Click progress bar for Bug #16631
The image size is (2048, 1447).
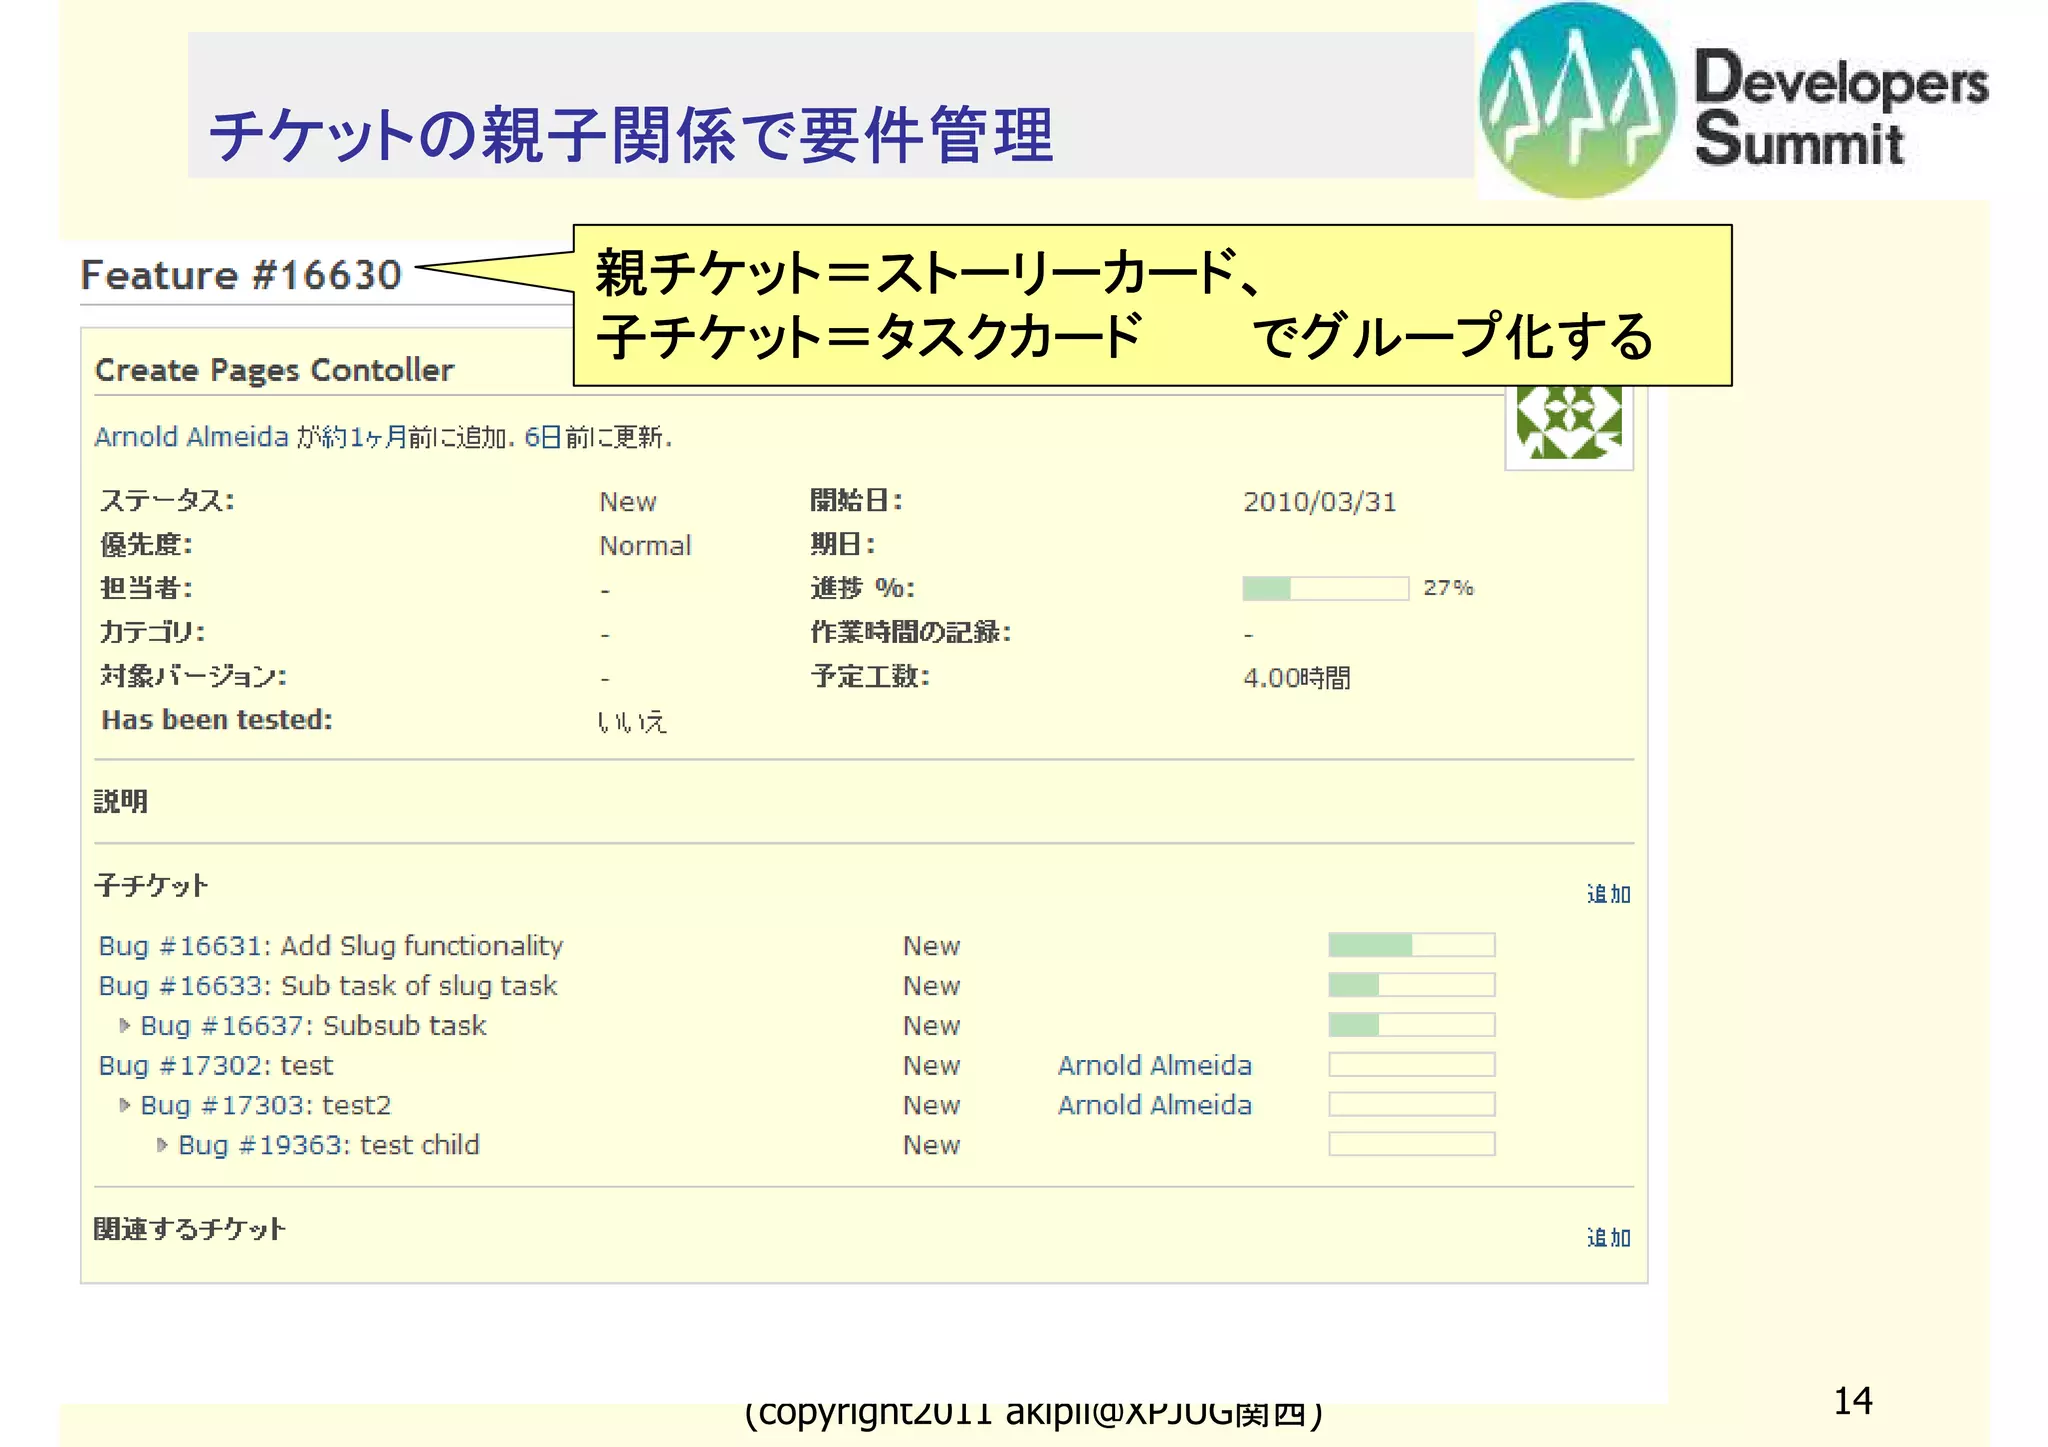(x=1412, y=945)
